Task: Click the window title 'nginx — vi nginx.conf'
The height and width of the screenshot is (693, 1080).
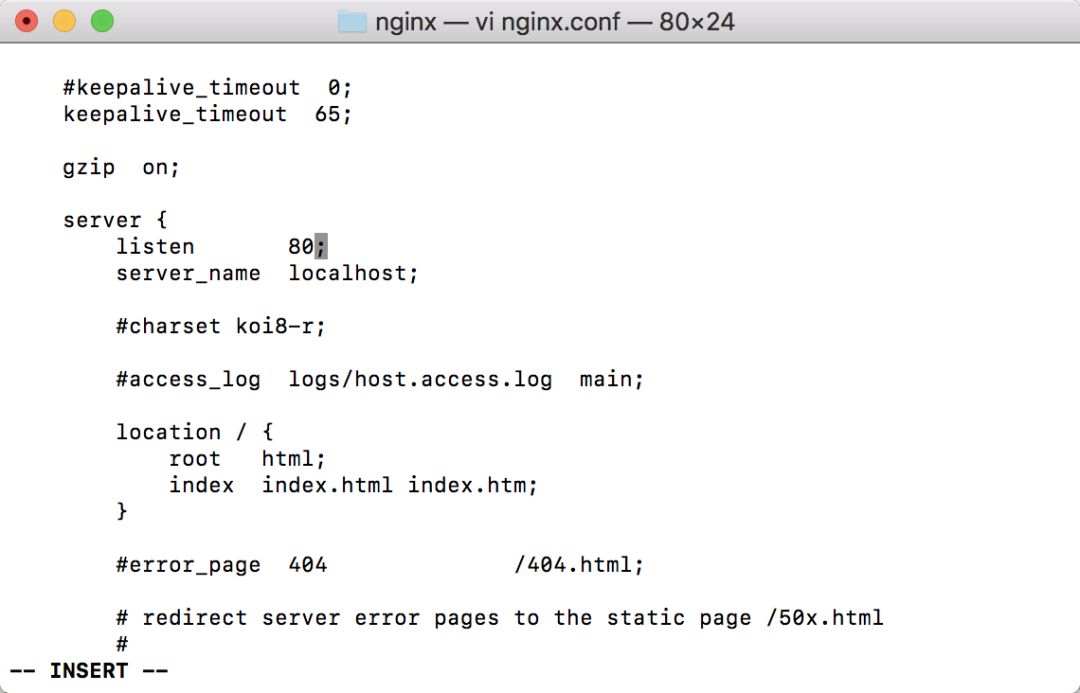Action: coord(497,22)
